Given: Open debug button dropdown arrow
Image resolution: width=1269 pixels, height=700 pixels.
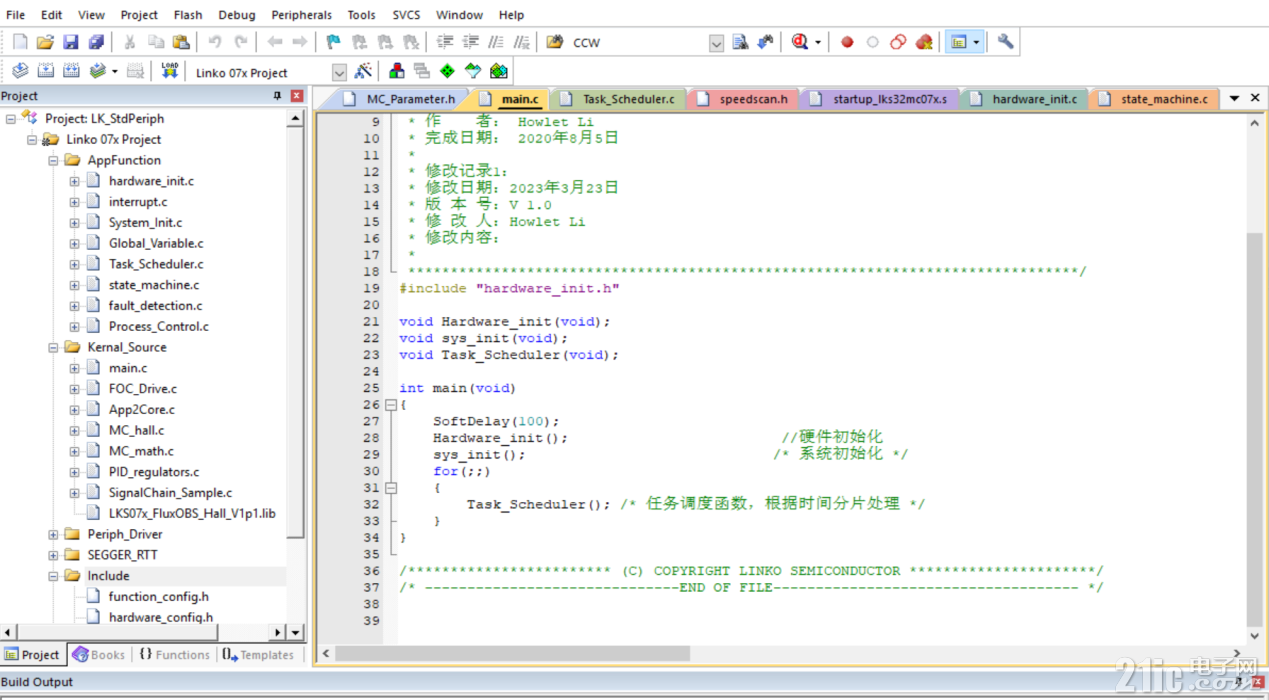Looking at the screenshot, I should 817,42.
